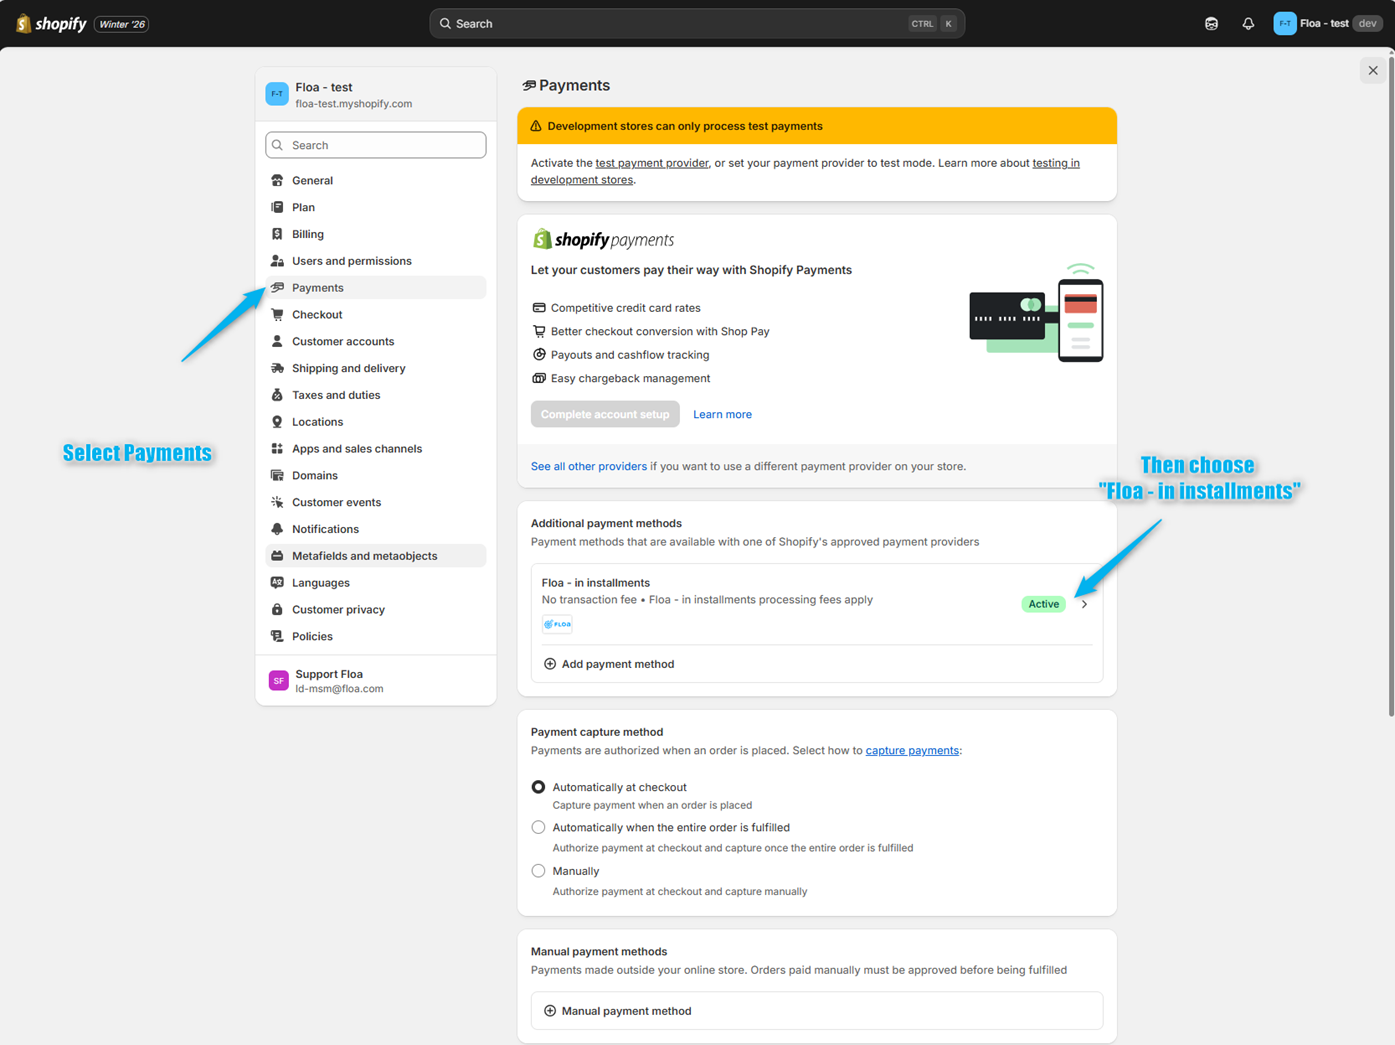
Task: Click the Floa logo under installments method
Action: click(x=557, y=624)
